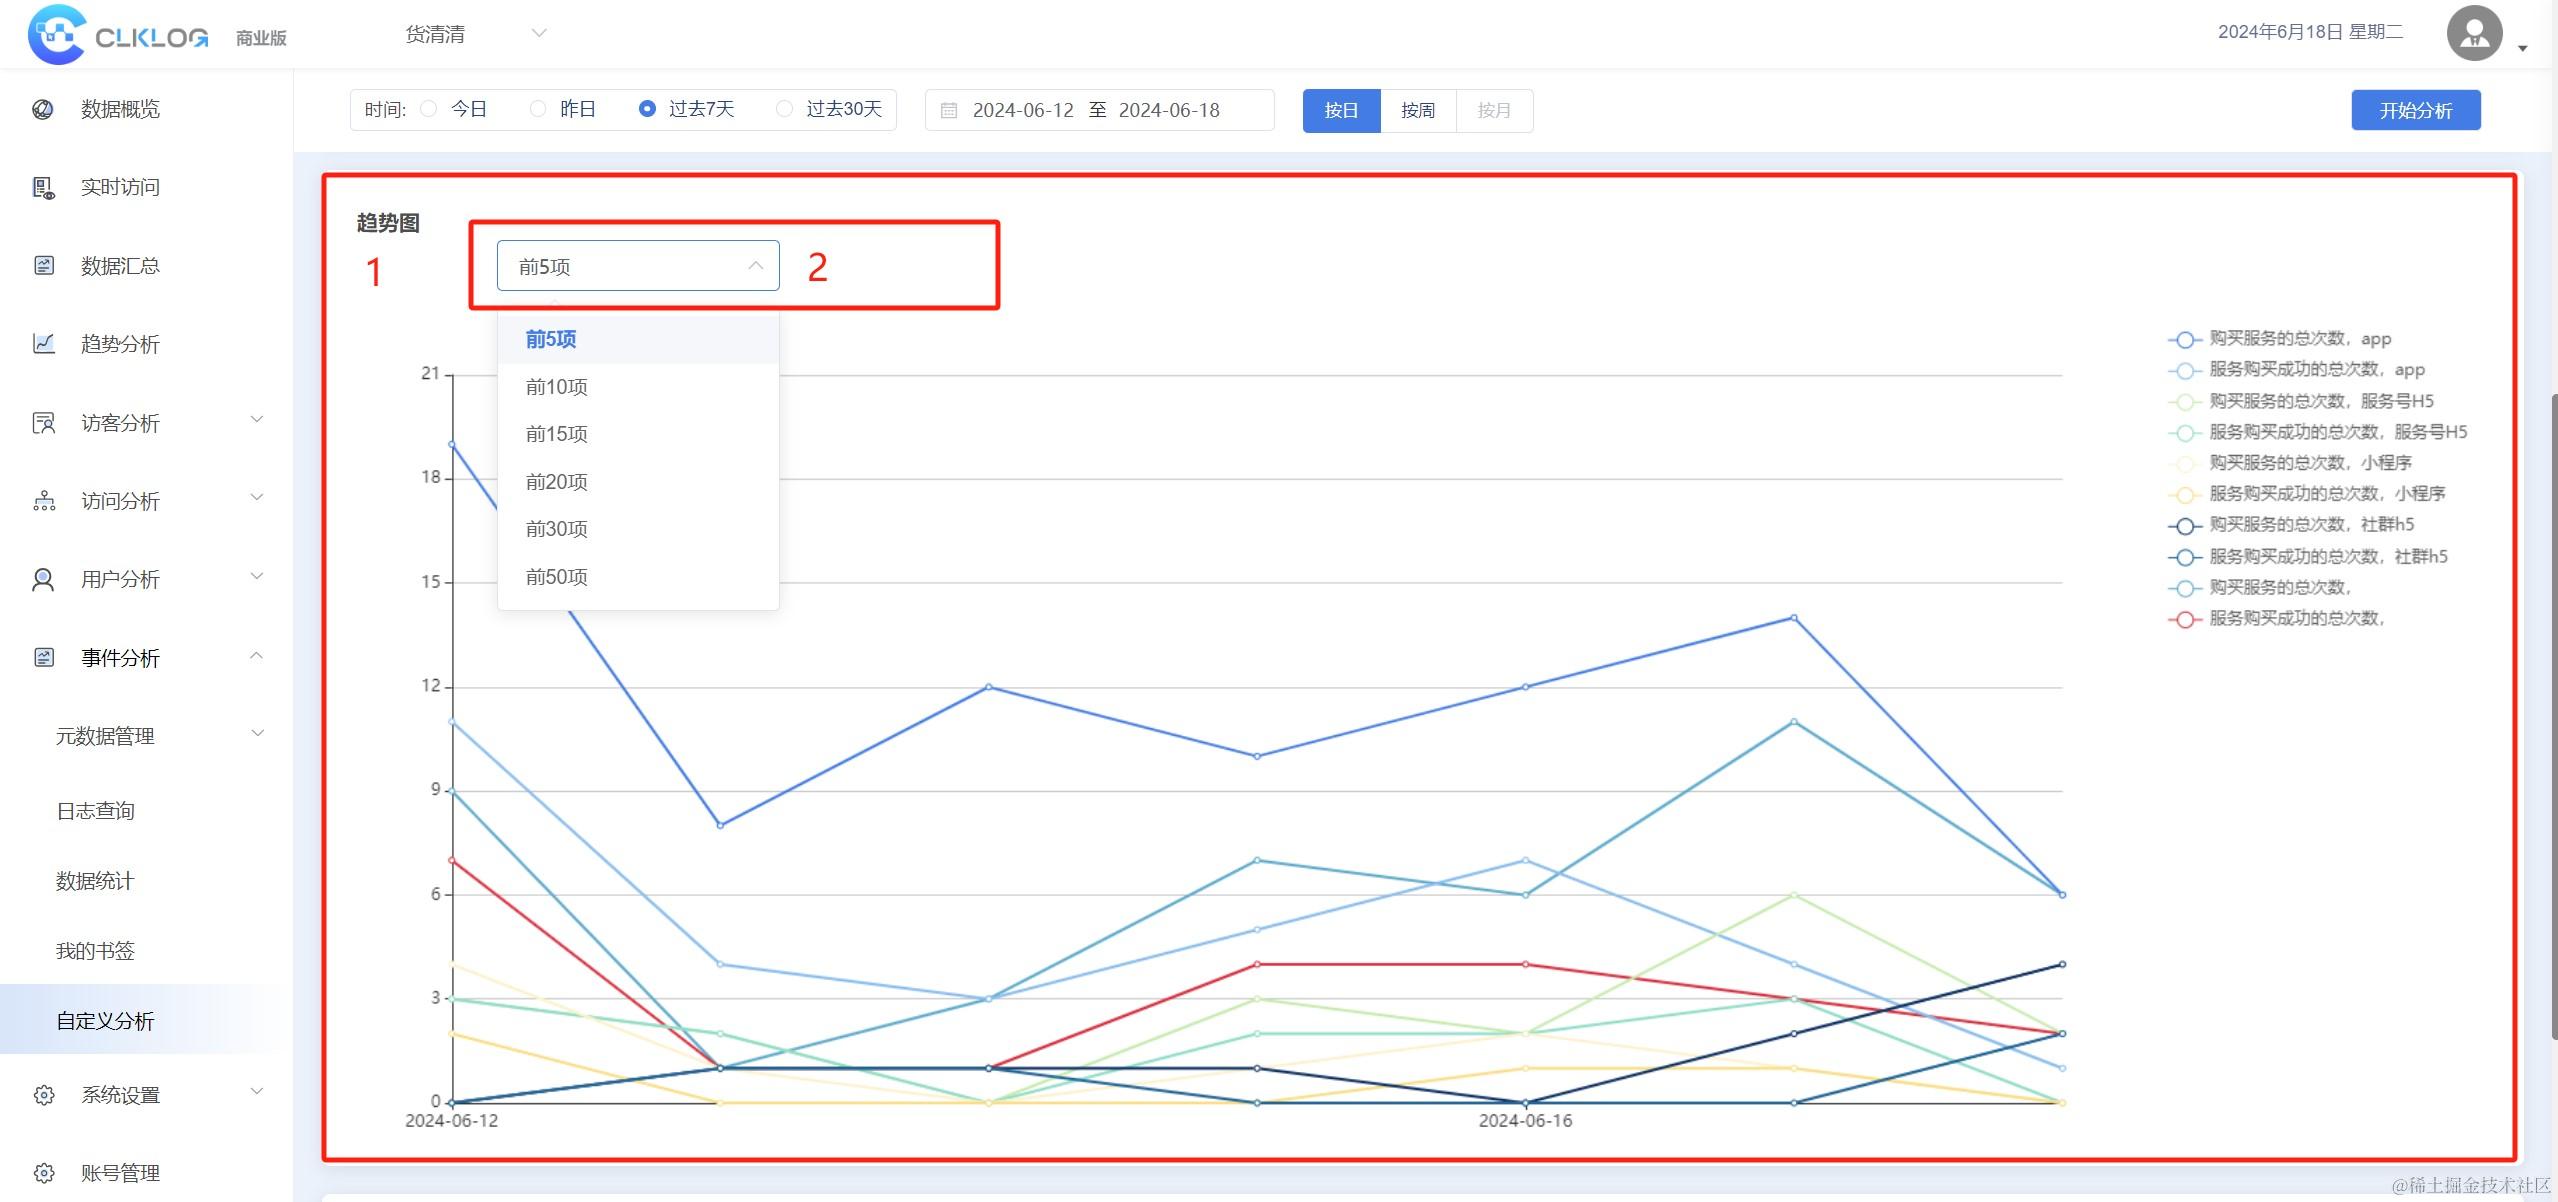This screenshot has height=1202, width=2558.
Task: Choose 前10项 from the dropdown list
Action: 557,387
